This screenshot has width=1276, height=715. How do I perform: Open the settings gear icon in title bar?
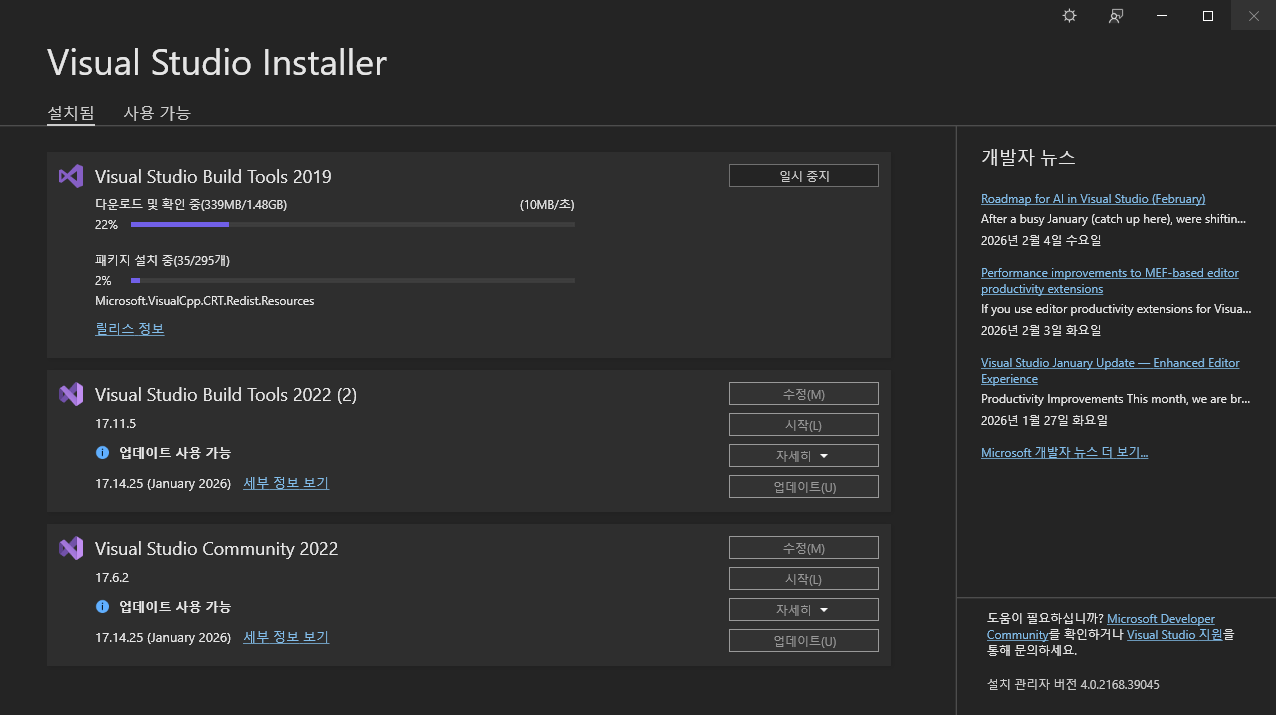tap(1069, 16)
